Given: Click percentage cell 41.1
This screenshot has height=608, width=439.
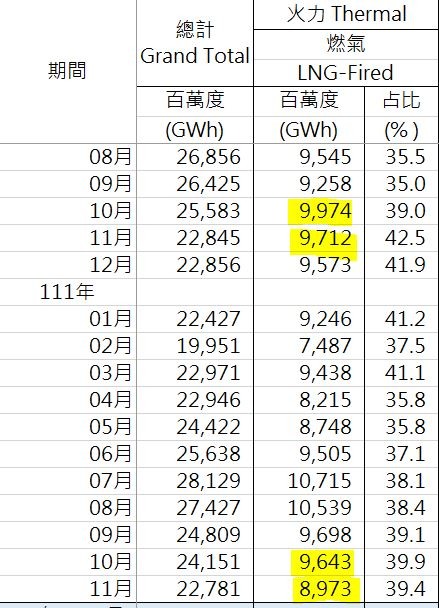Looking at the screenshot, I should [405, 373].
